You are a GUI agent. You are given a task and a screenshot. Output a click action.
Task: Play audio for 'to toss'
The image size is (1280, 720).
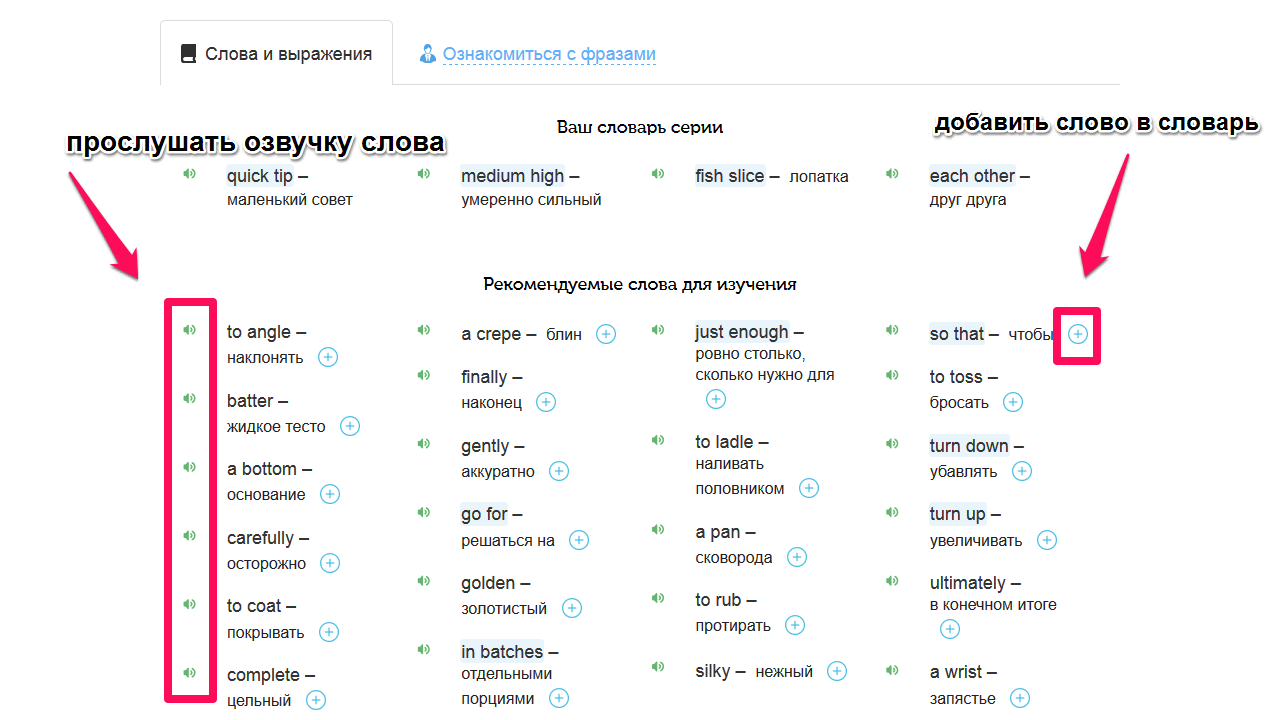(892, 375)
